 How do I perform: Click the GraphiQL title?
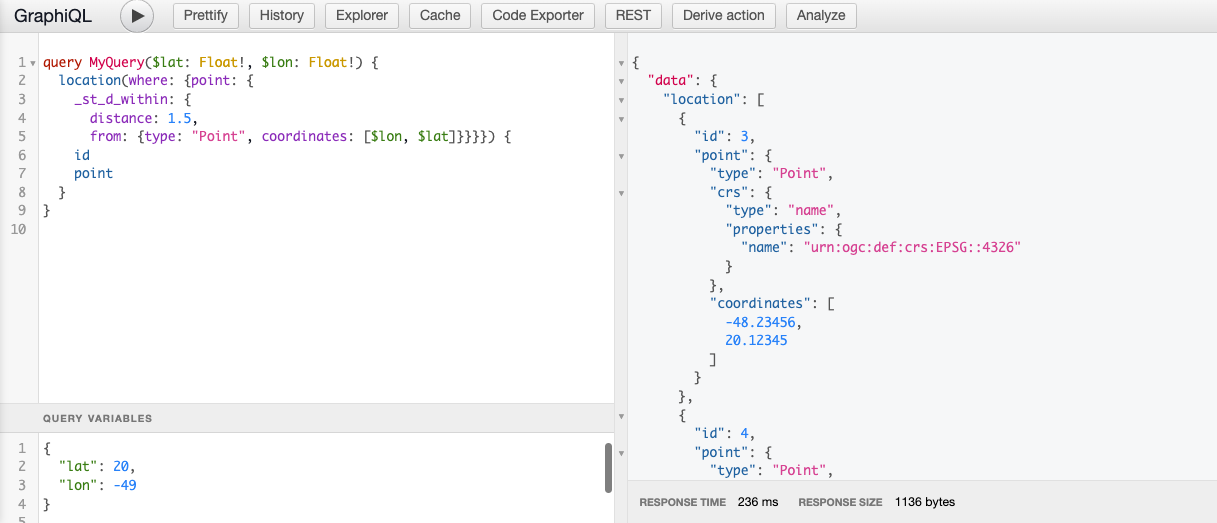coord(55,16)
